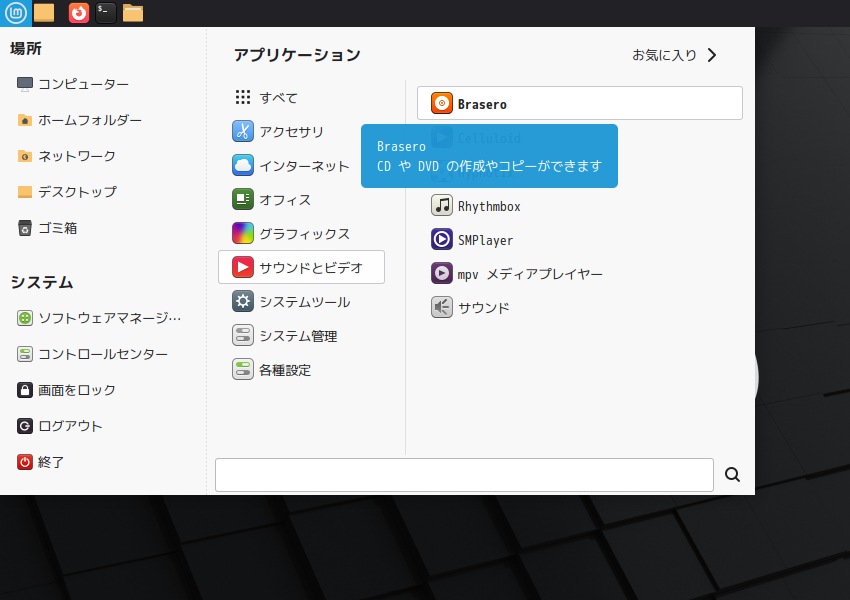Click the 各種設定 preferences icon

243,370
